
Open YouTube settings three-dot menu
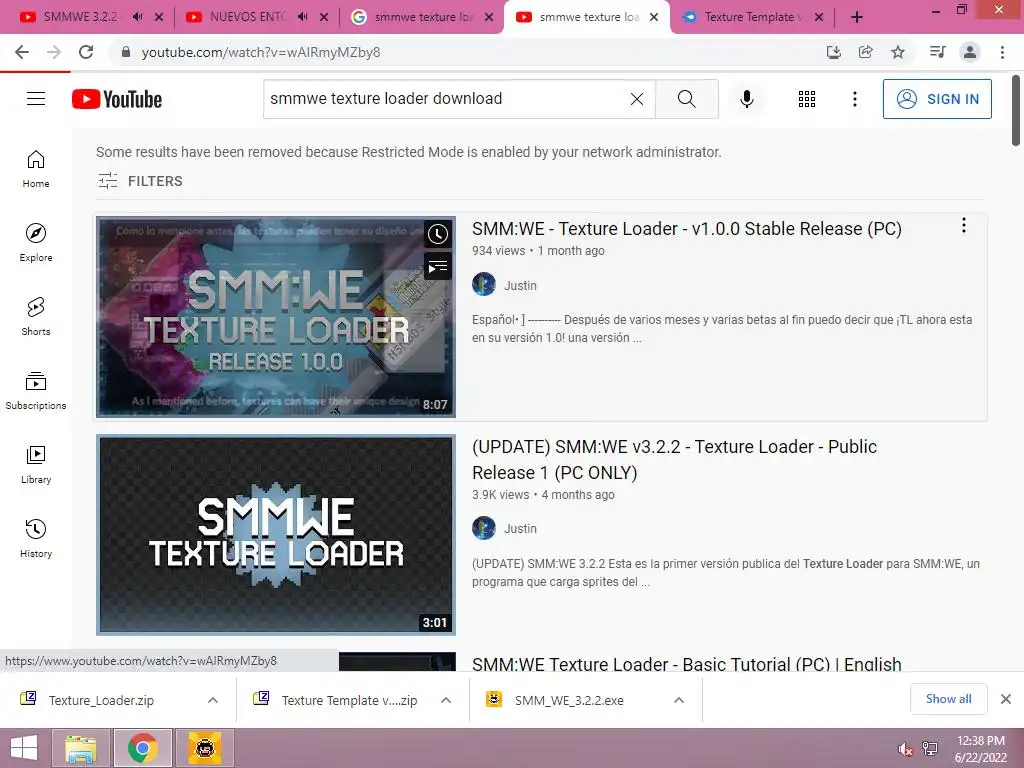point(854,99)
